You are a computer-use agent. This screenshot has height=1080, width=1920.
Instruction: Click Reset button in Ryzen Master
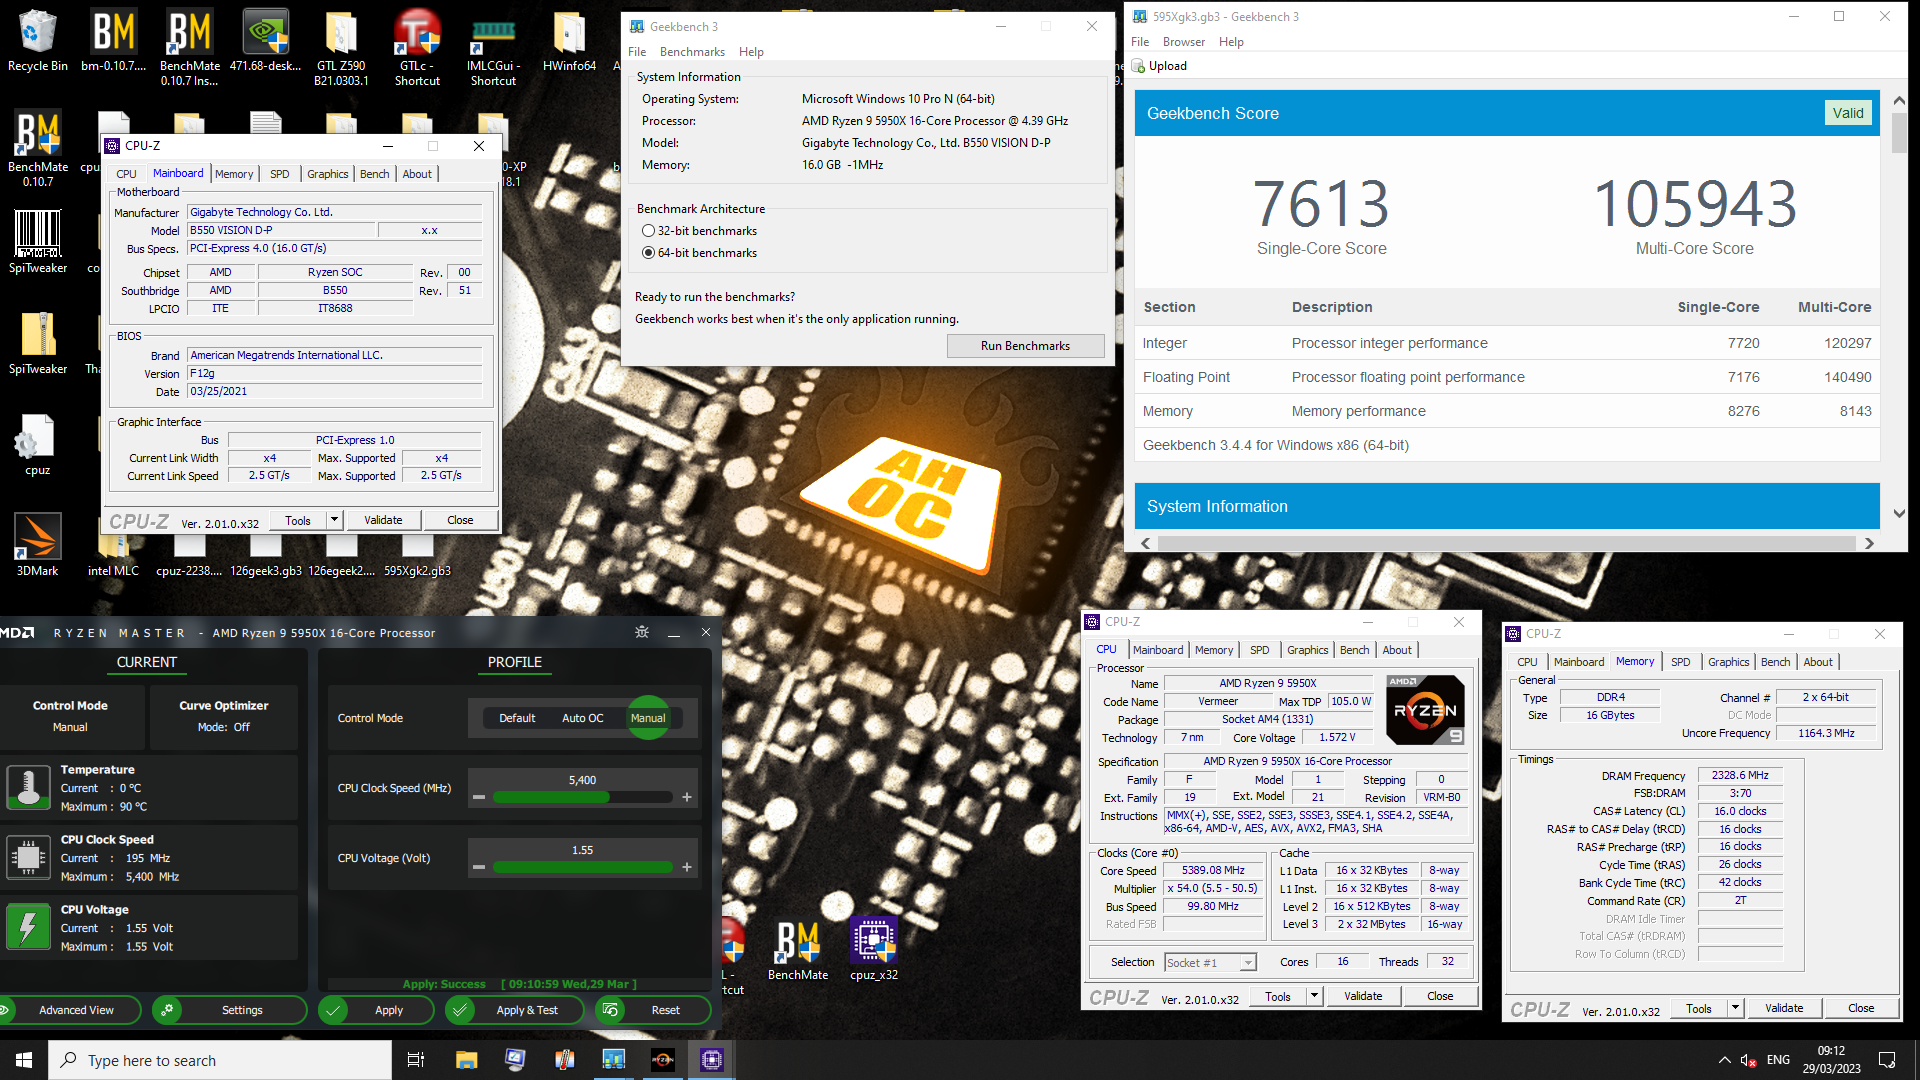(654, 1010)
